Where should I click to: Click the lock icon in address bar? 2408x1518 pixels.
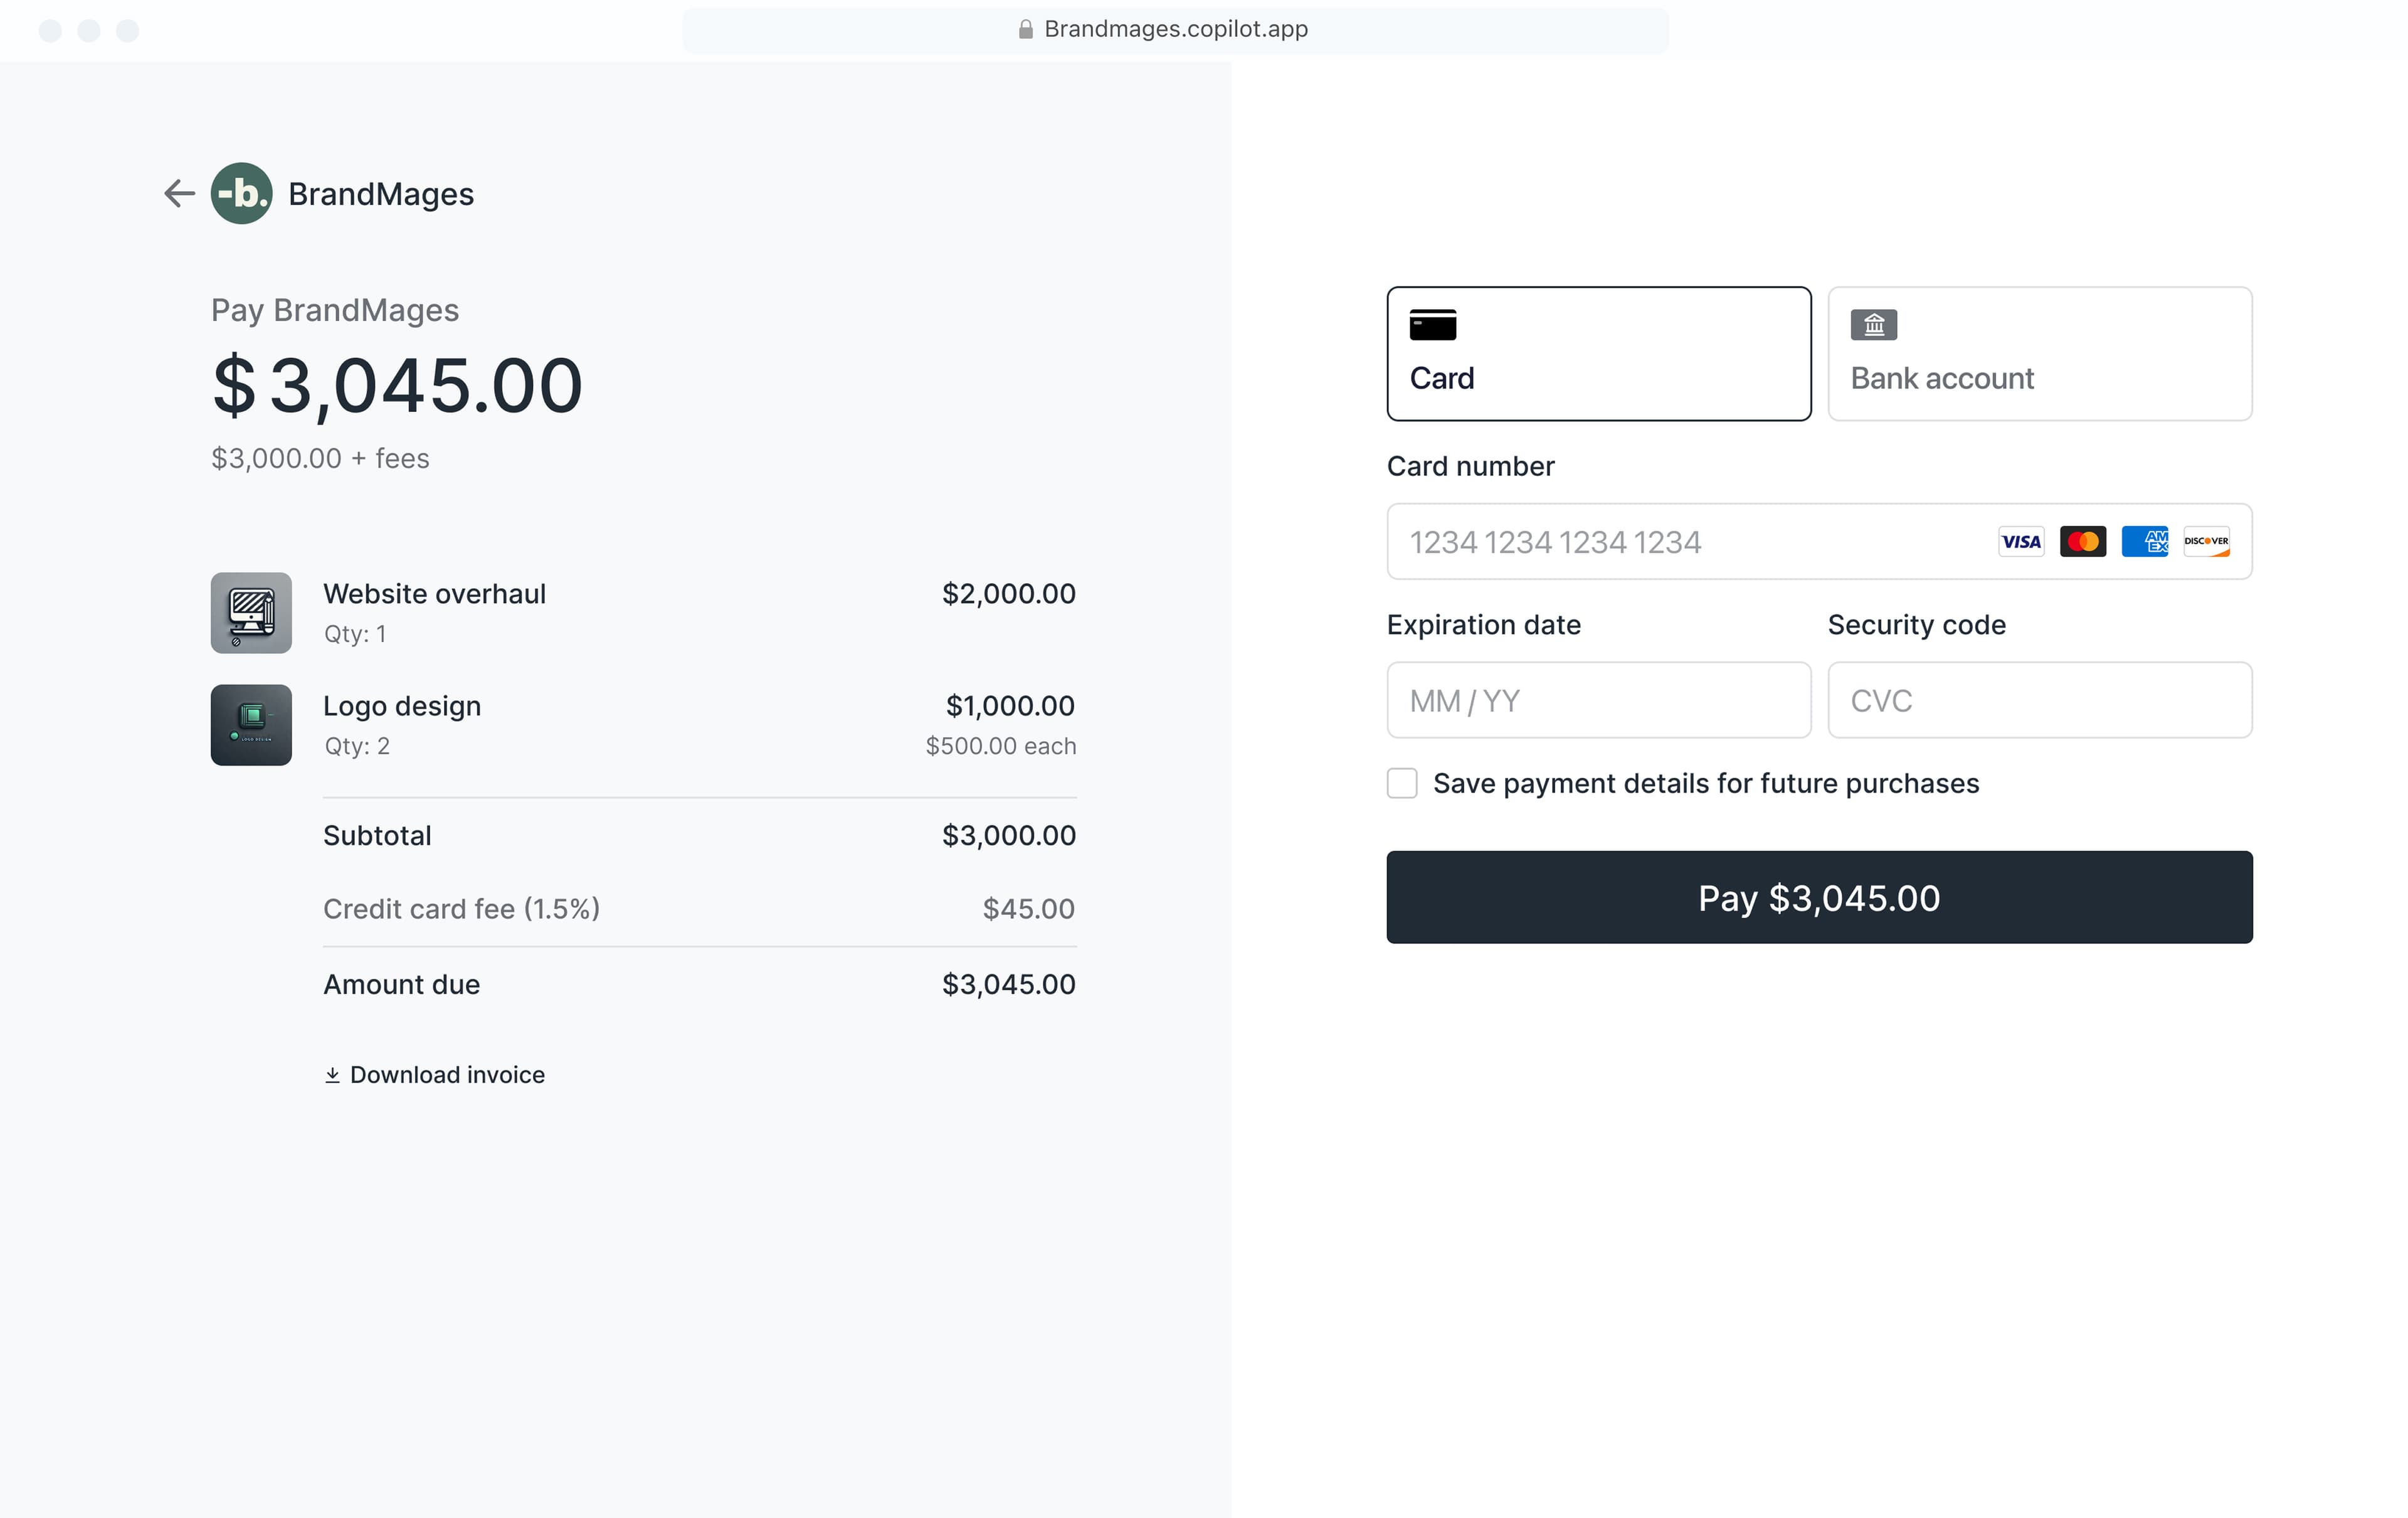click(1025, 30)
